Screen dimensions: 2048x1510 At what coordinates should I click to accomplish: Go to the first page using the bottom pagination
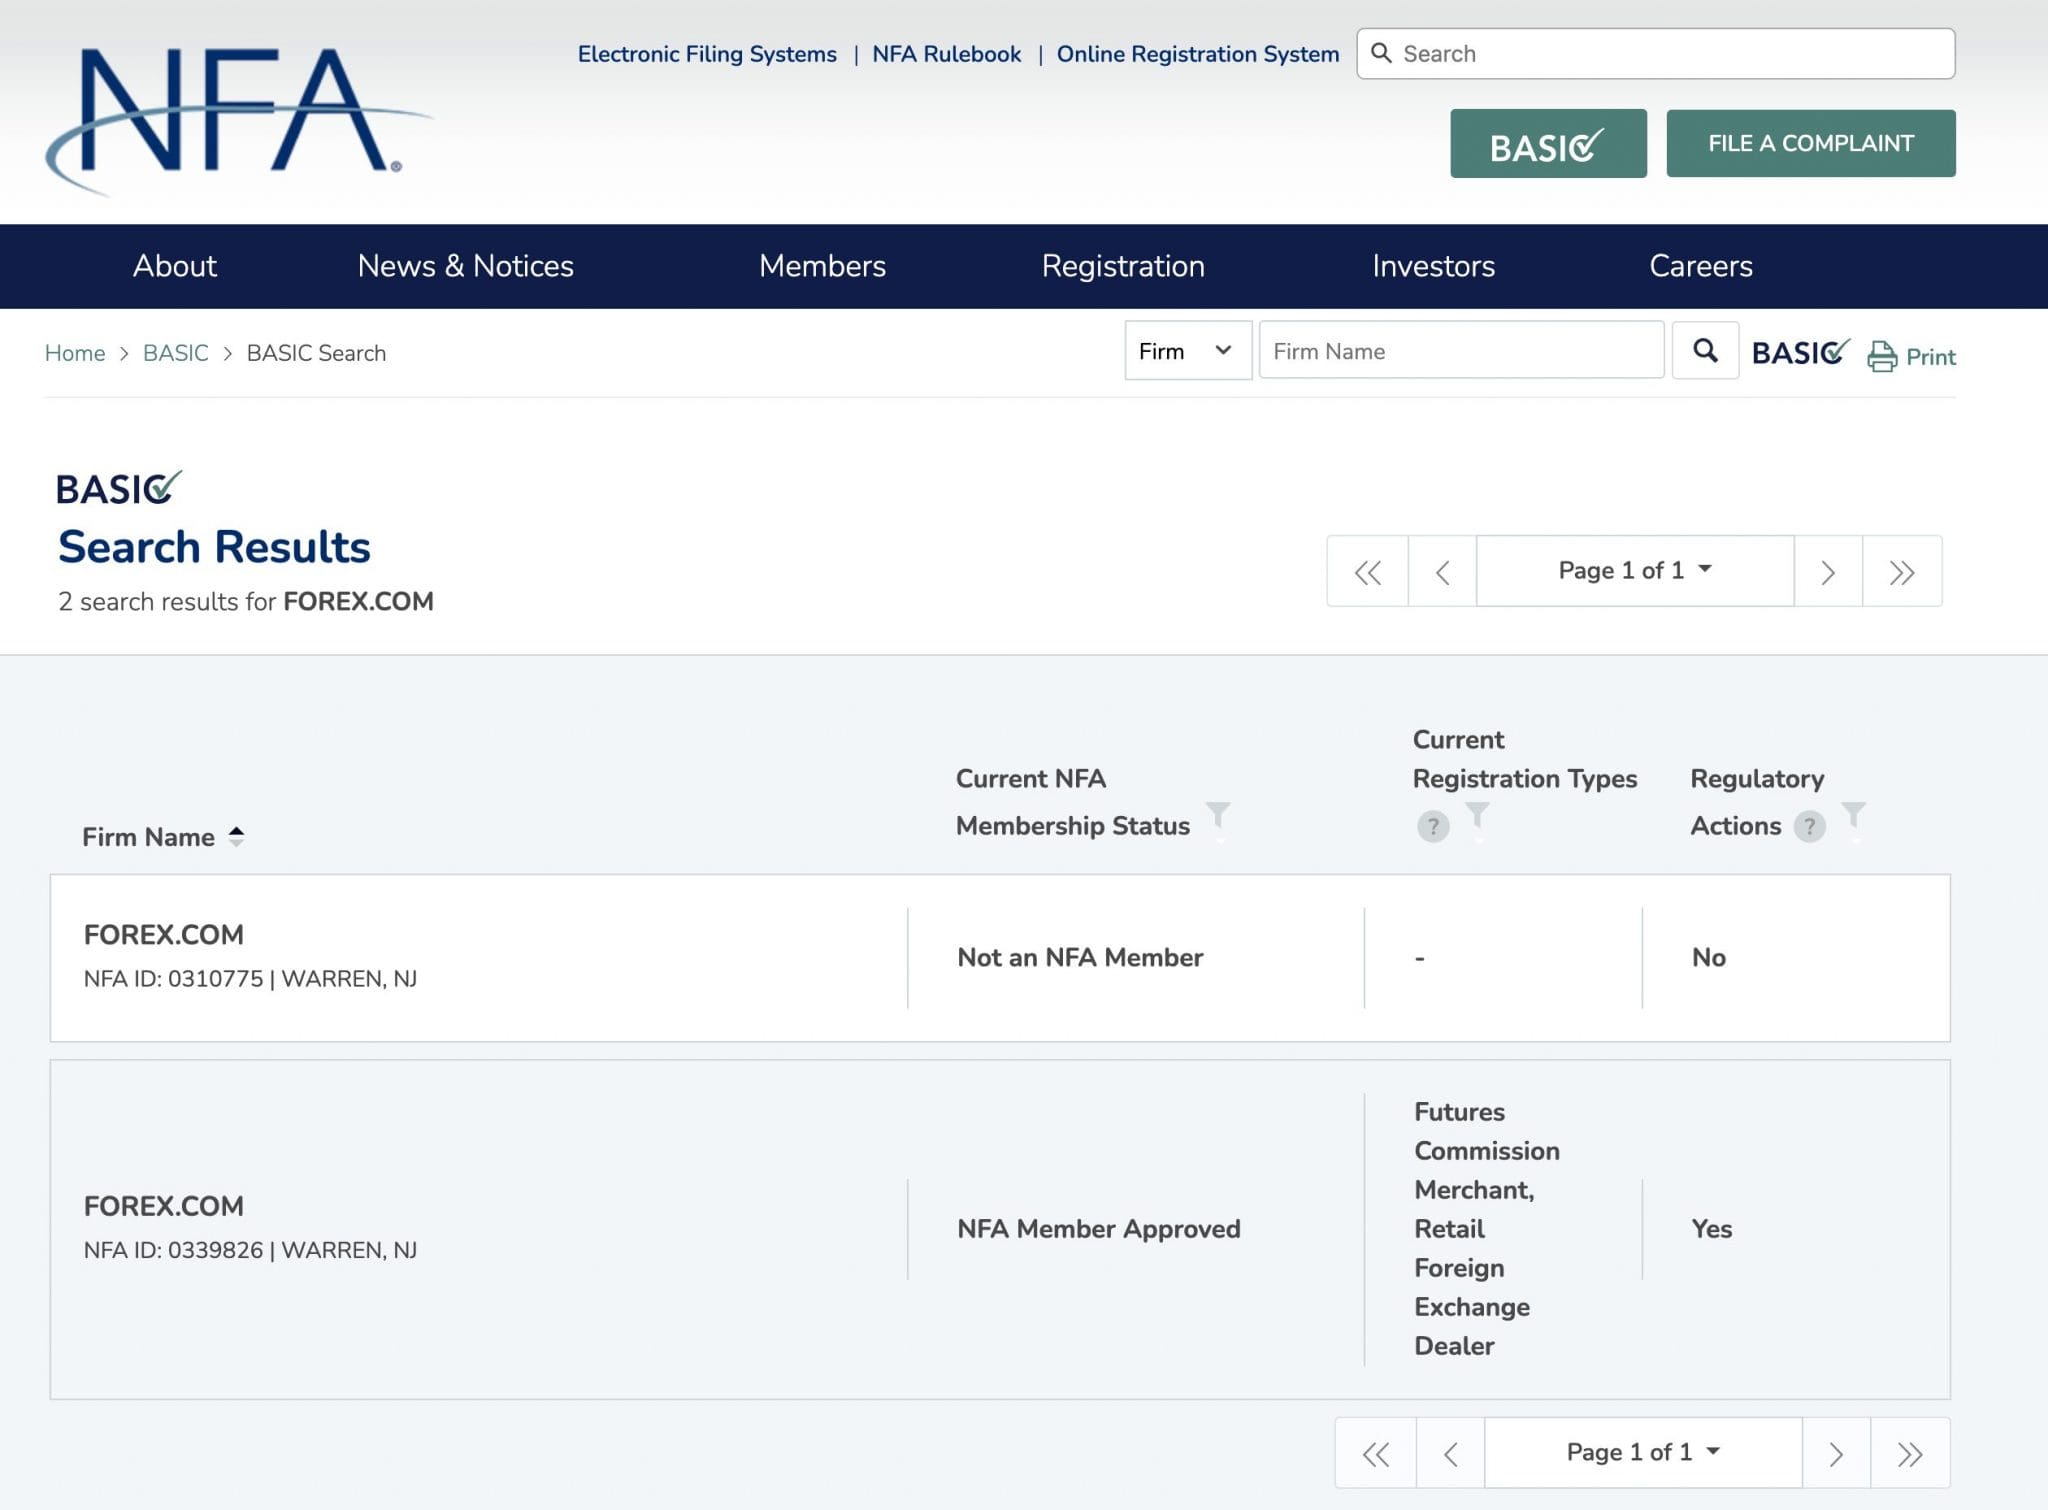[x=1375, y=1453]
